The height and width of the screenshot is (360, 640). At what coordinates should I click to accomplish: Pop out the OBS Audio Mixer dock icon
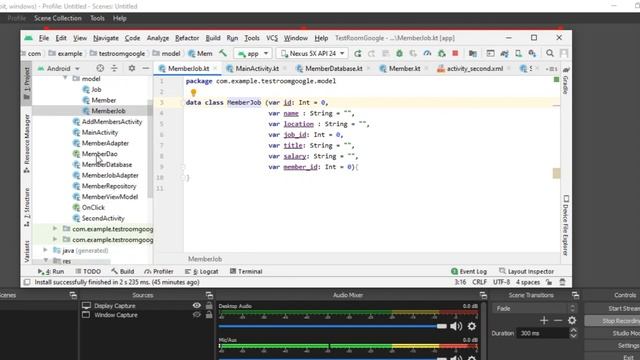click(483, 295)
